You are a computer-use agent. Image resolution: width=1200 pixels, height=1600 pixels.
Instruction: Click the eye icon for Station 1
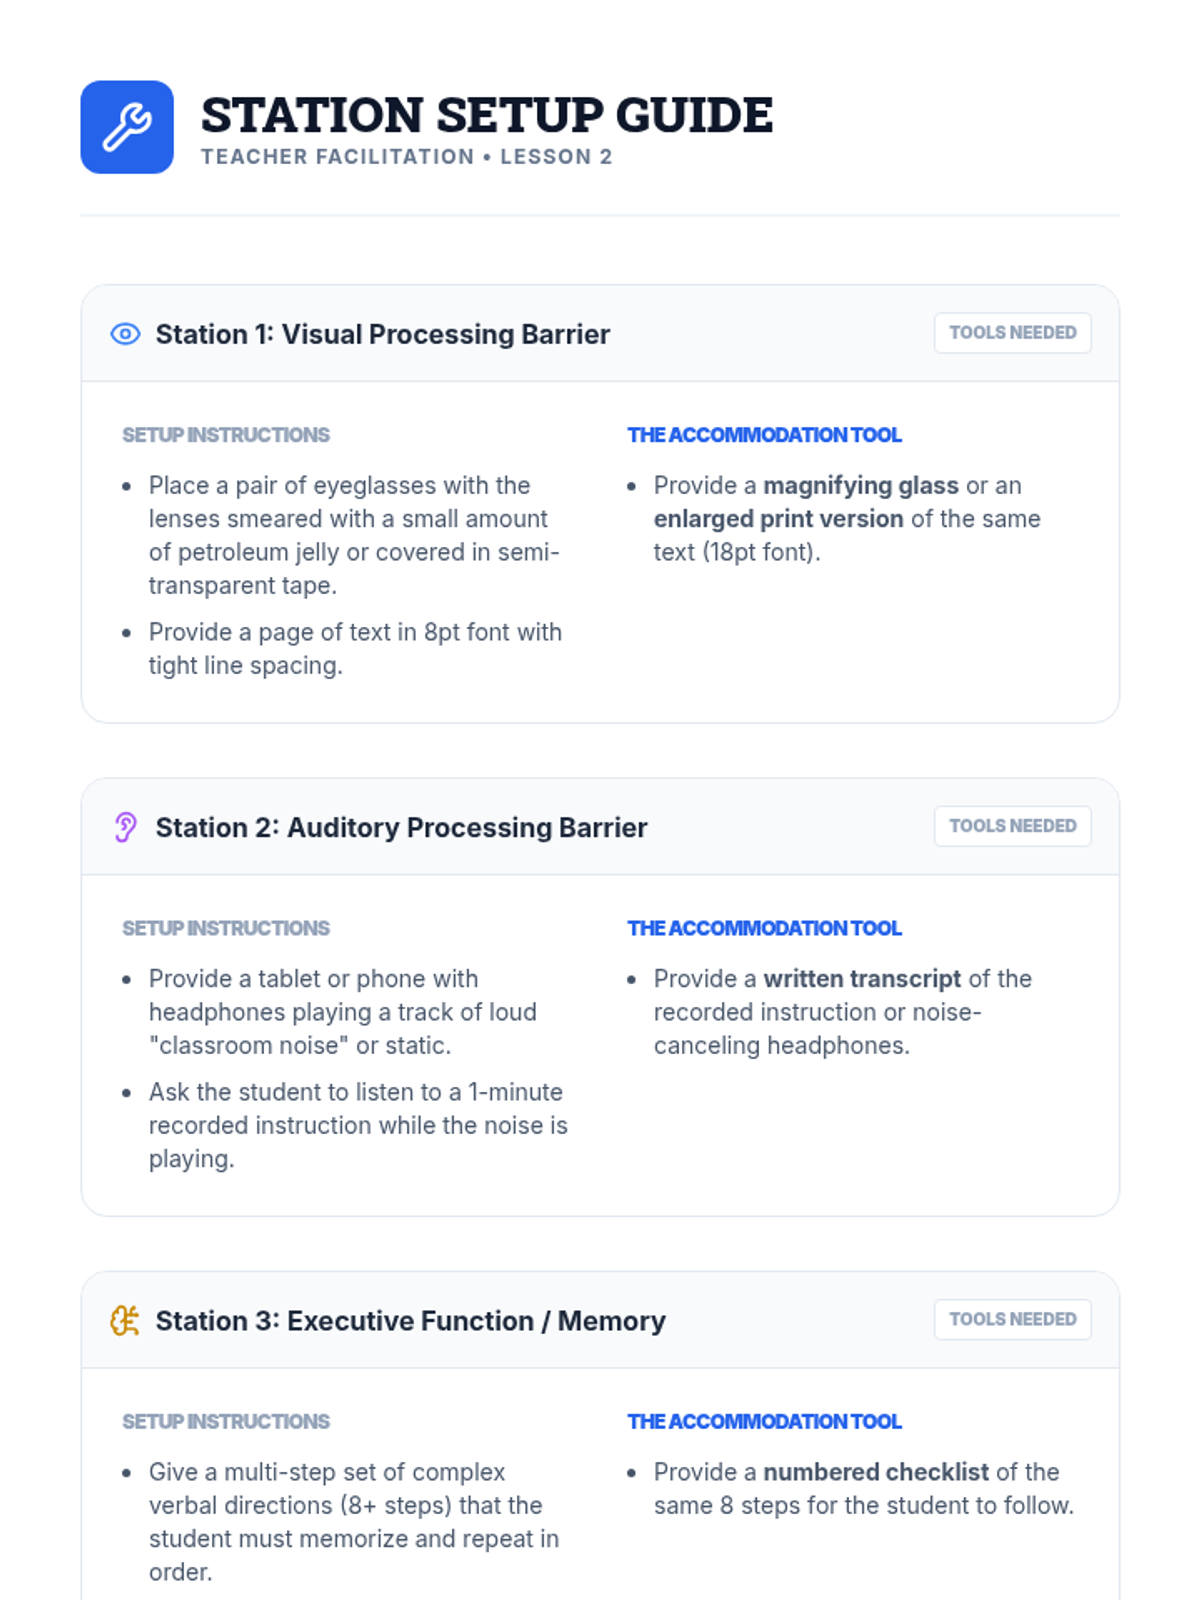tap(125, 334)
